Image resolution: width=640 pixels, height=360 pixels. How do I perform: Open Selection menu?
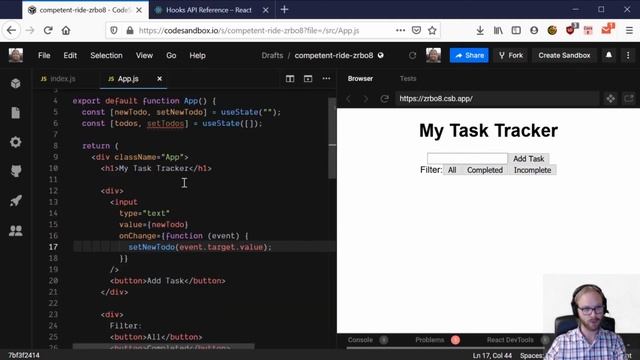pyautogui.click(x=106, y=56)
